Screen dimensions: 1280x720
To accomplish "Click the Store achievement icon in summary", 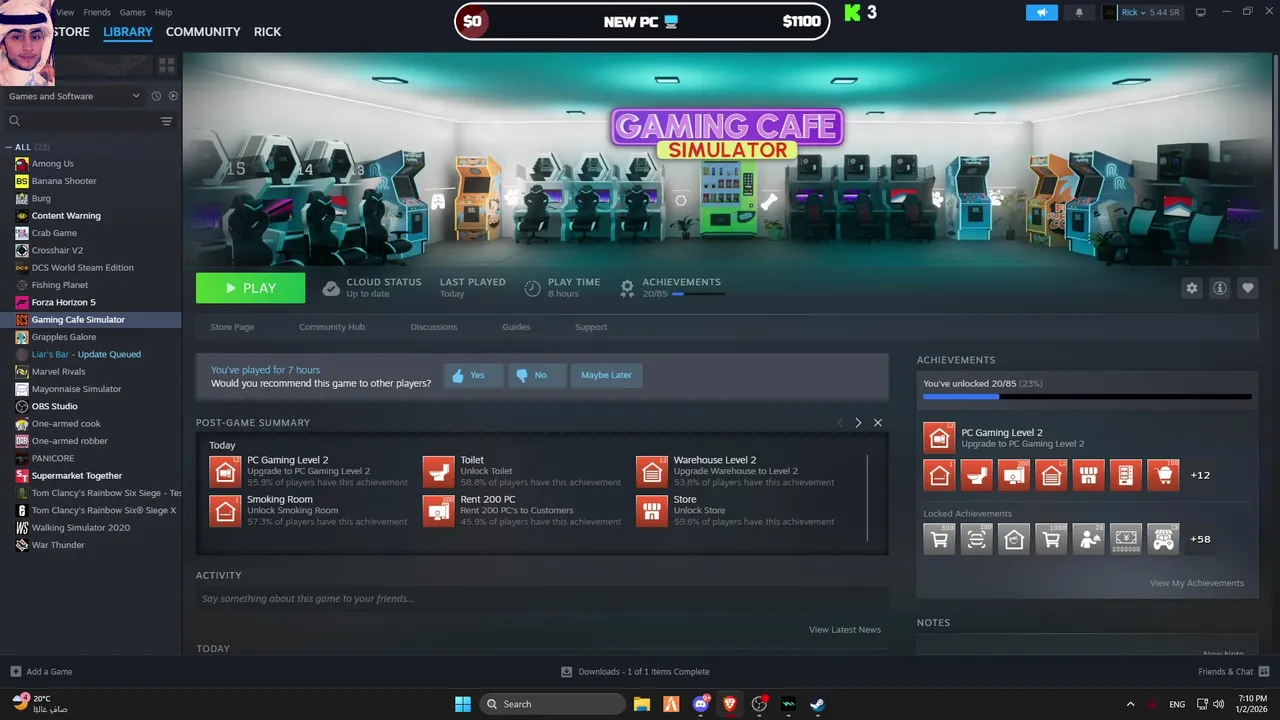I will (652, 511).
